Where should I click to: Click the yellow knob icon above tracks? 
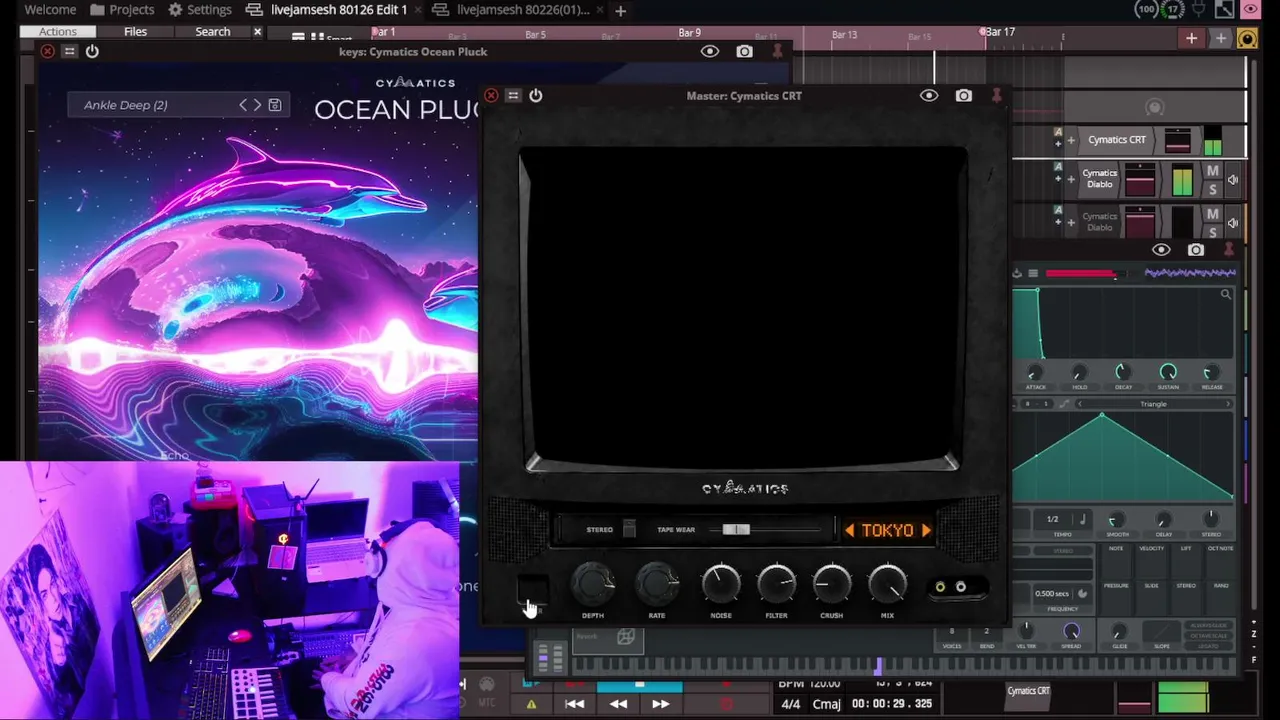pyautogui.click(x=1247, y=39)
